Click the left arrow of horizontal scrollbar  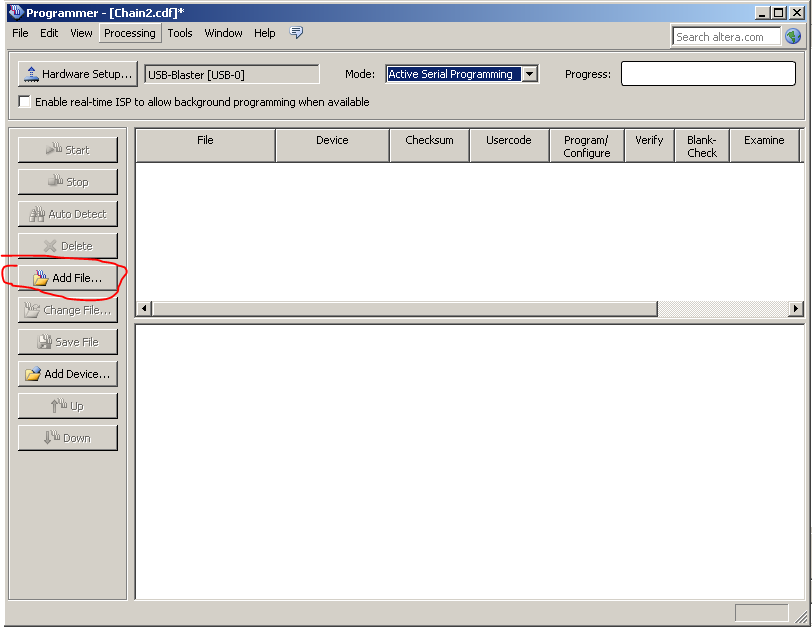pyautogui.click(x=143, y=309)
